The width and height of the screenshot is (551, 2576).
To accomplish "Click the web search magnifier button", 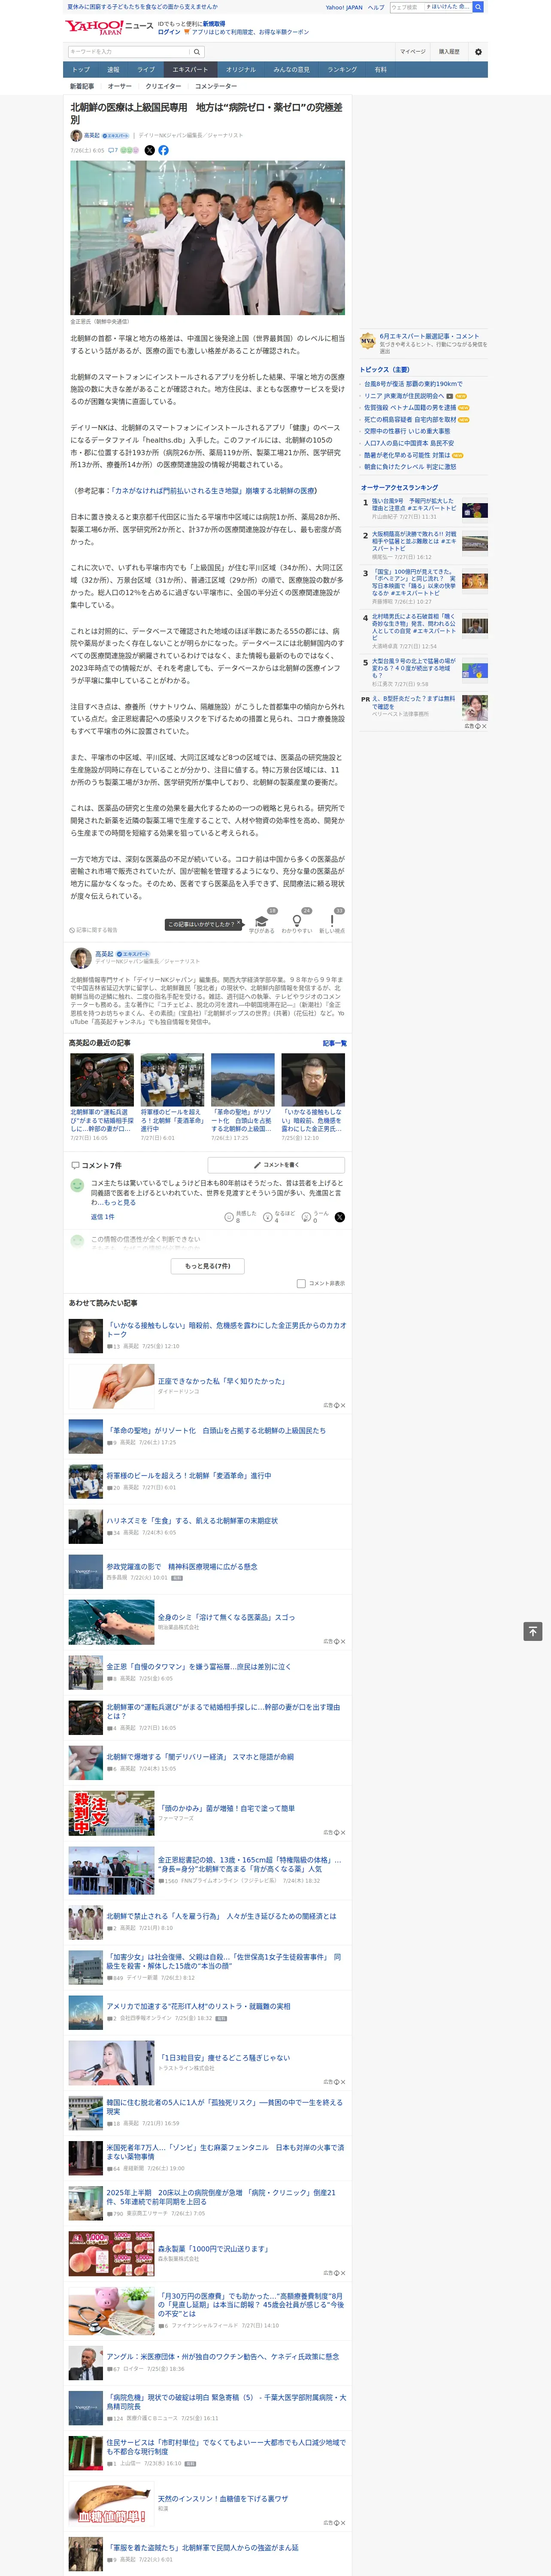I will click(478, 7).
